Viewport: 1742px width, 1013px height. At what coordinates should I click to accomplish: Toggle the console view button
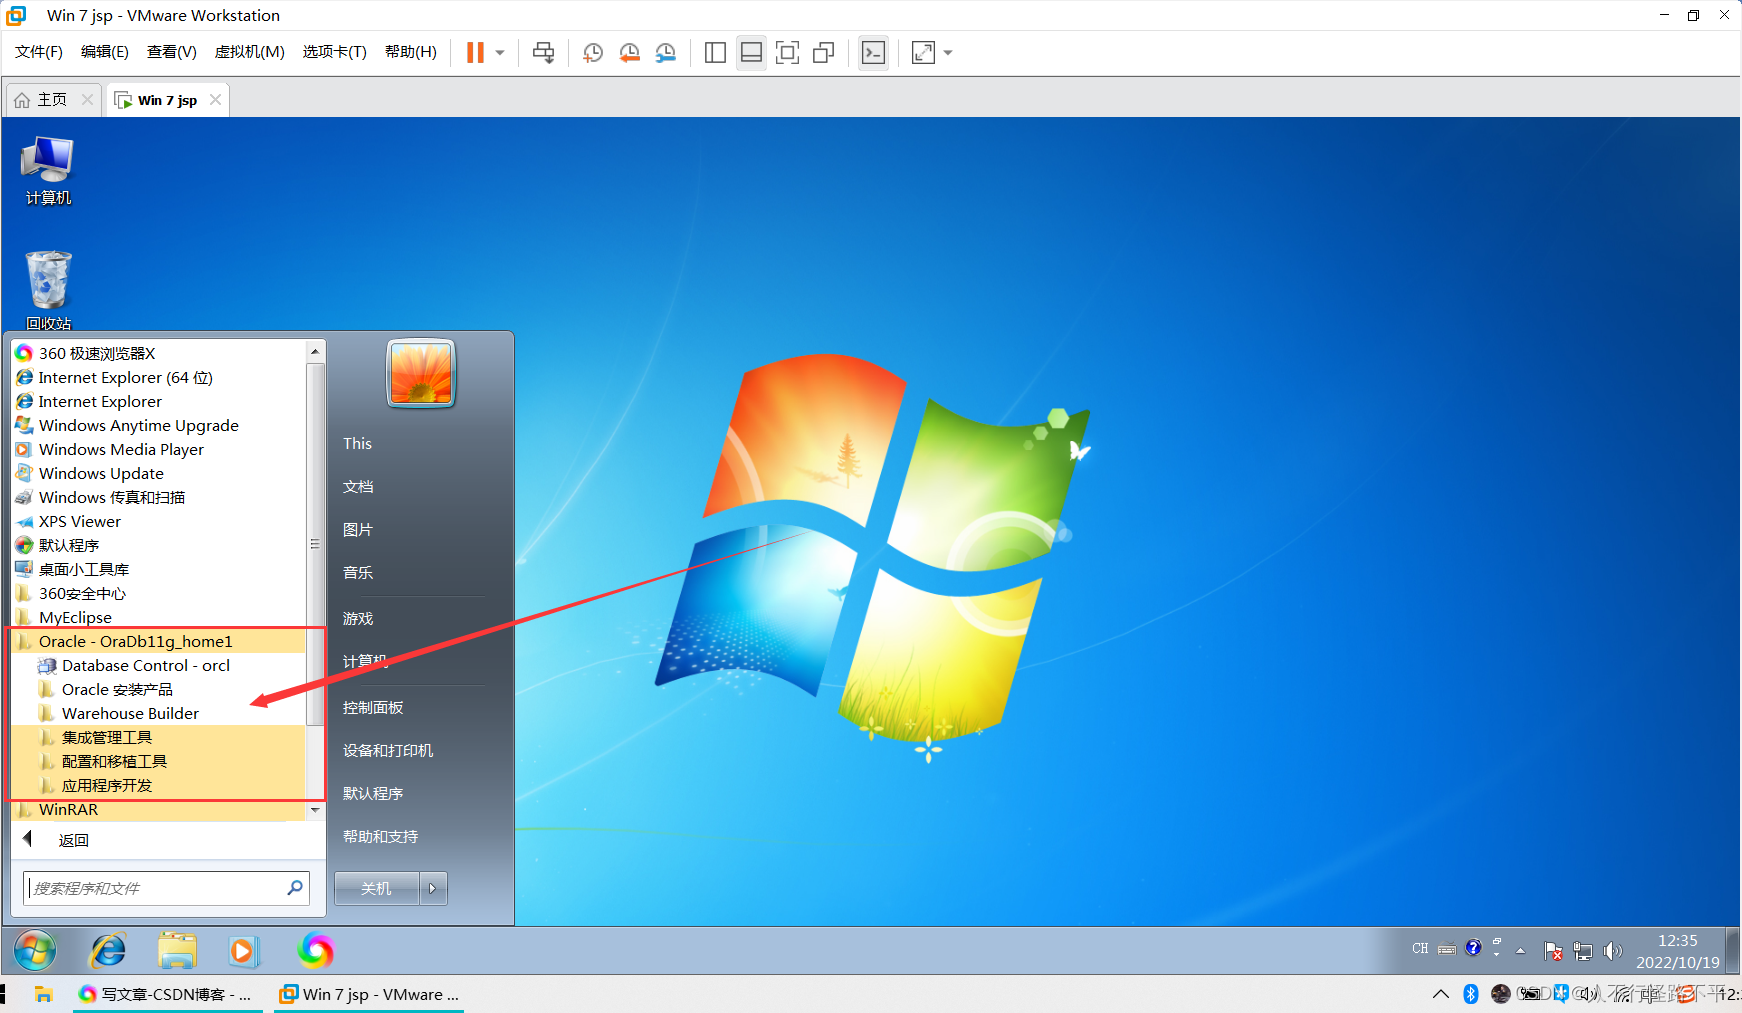[873, 53]
